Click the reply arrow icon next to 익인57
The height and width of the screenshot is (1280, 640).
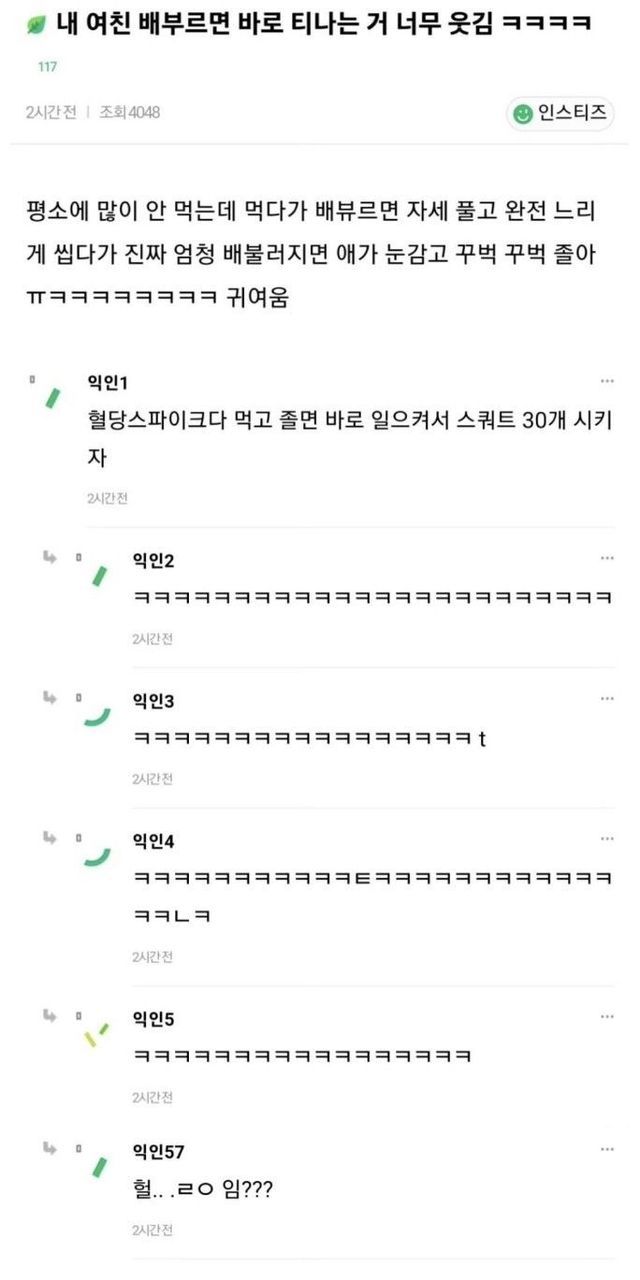(49, 1150)
